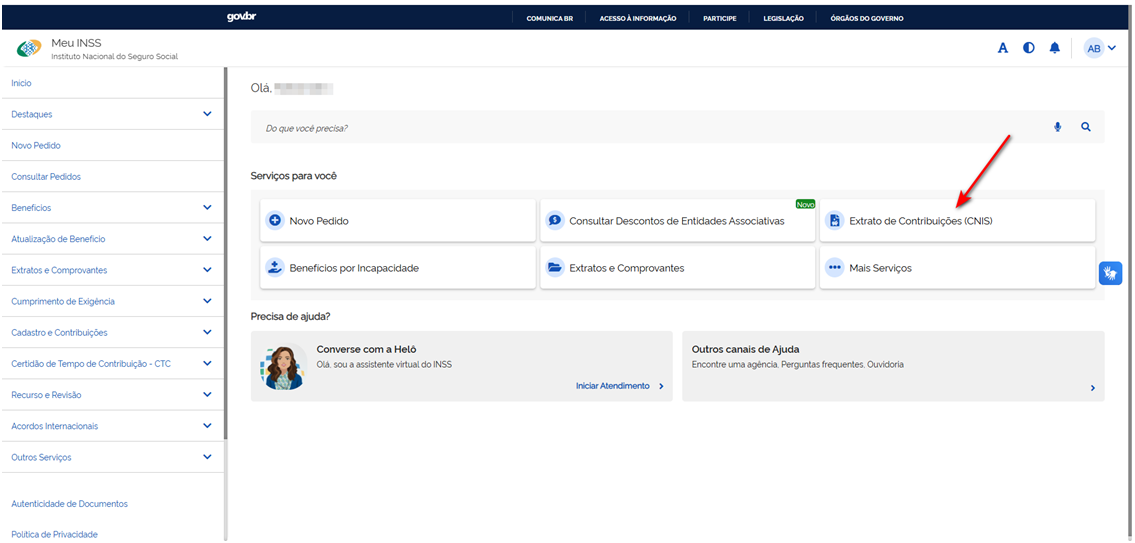Expand Outros Serviços section

pyautogui.click(x=208, y=458)
